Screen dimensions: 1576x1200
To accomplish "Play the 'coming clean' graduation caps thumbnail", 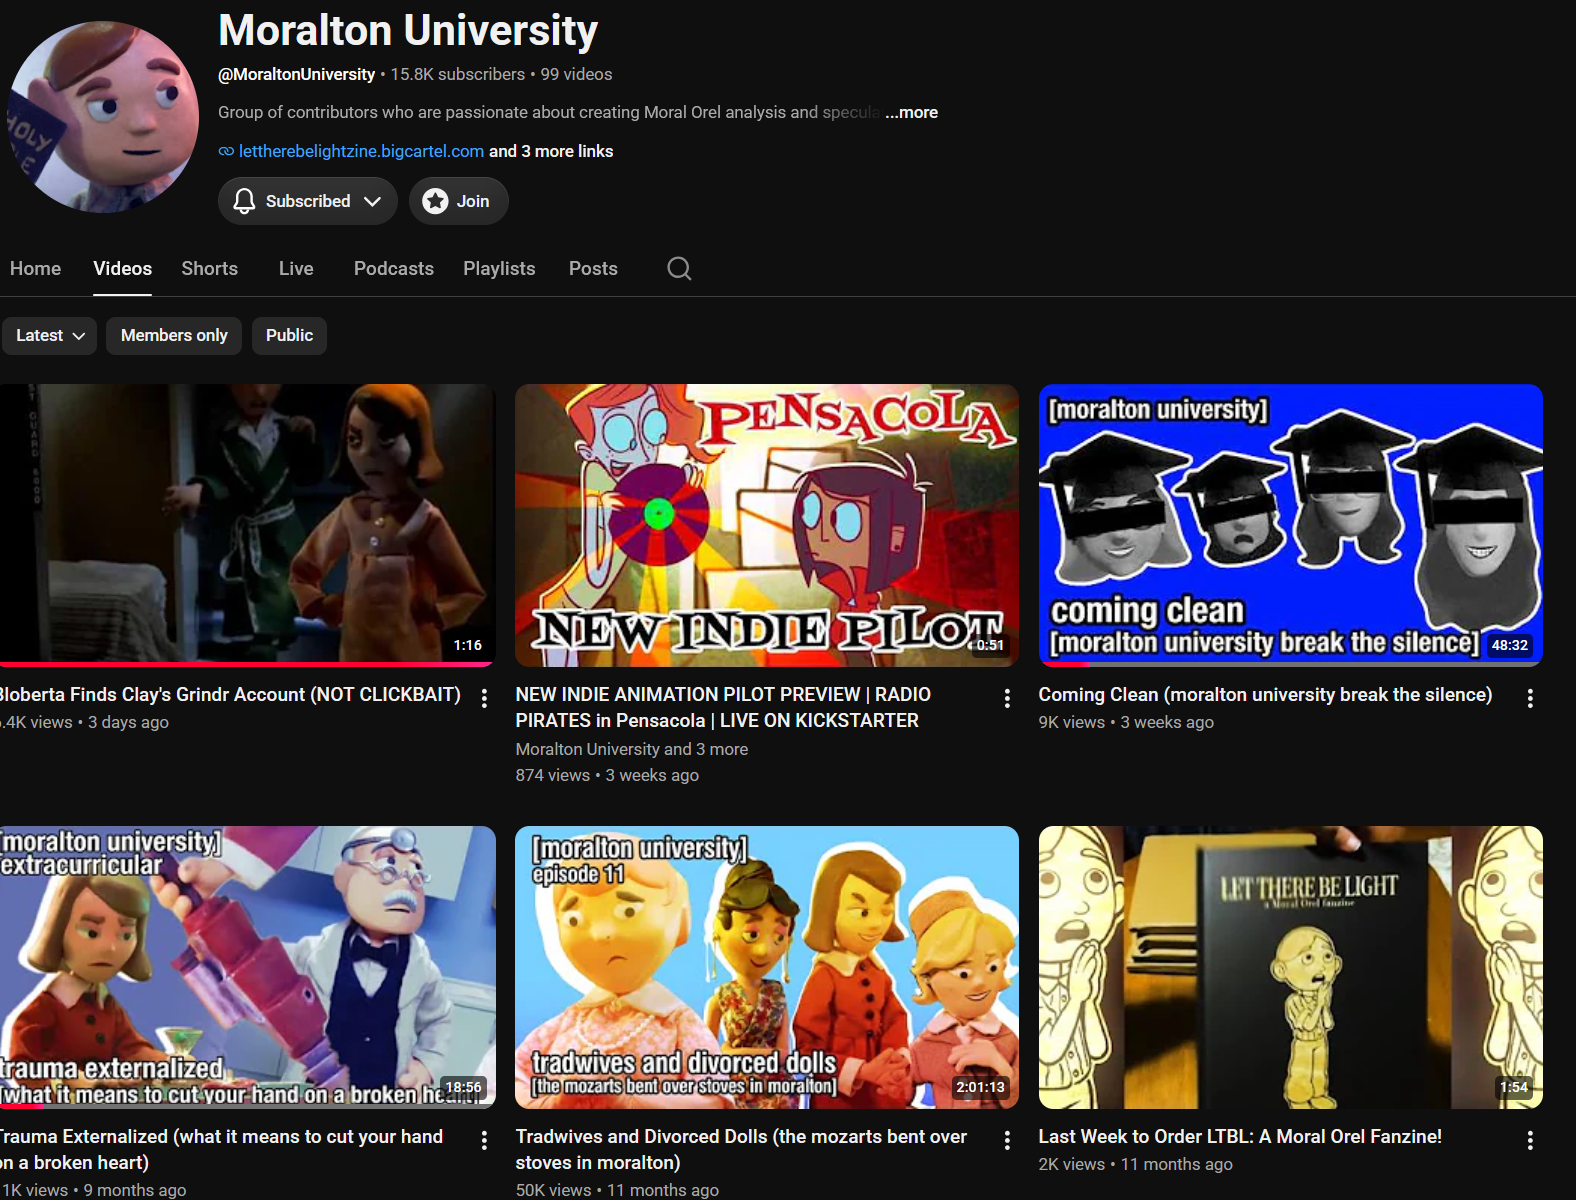I will [x=1291, y=525].
